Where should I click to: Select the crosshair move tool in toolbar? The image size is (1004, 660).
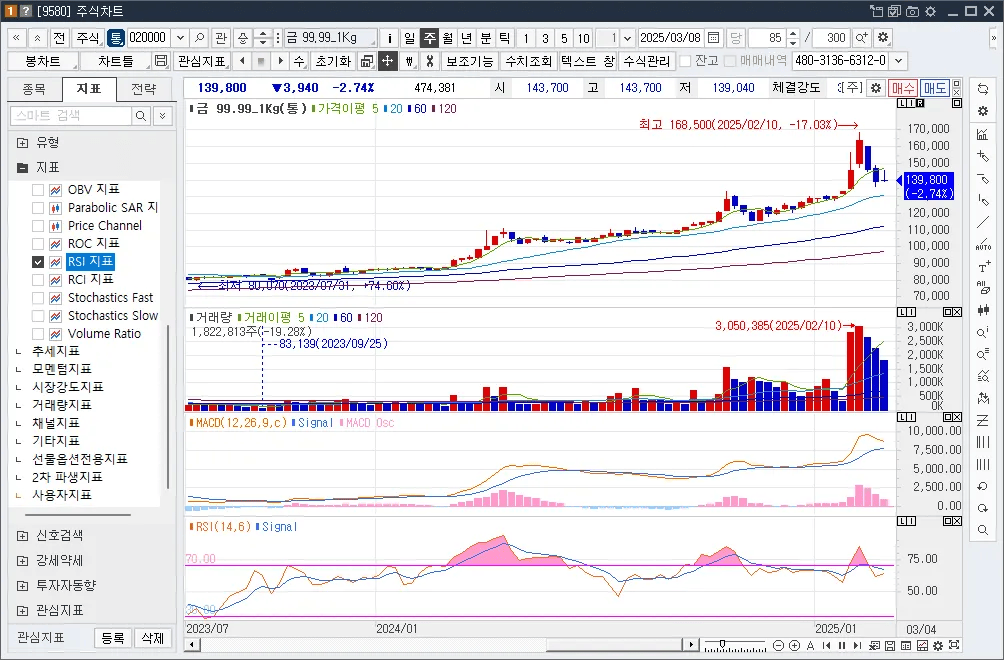[x=387, y=61]
